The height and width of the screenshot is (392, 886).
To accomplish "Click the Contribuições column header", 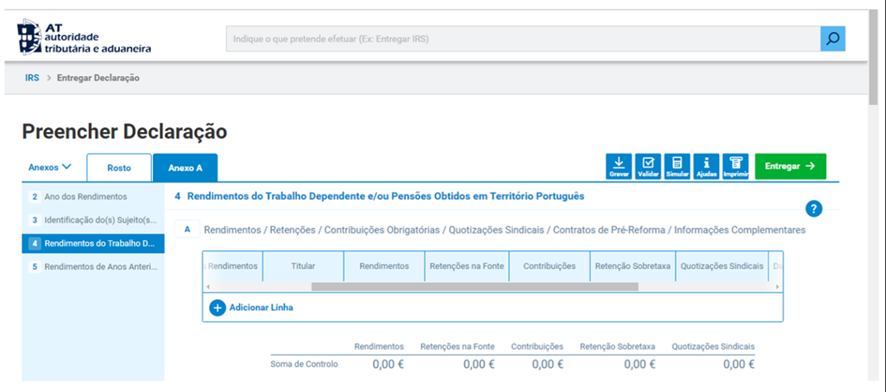I will 549,266.
